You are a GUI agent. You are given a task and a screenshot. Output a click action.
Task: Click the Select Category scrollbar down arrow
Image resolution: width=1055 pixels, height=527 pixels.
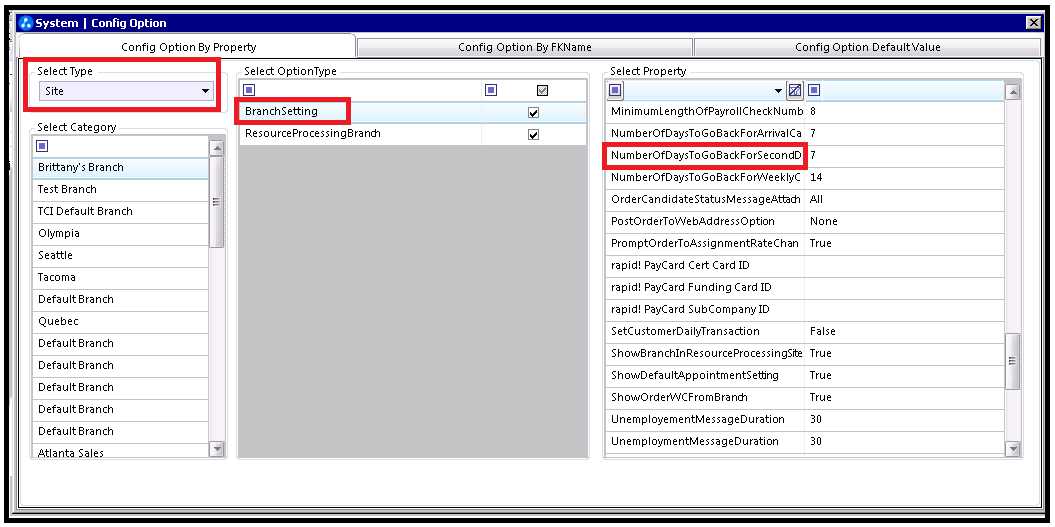pyautogui.click(x=217, y=448)
